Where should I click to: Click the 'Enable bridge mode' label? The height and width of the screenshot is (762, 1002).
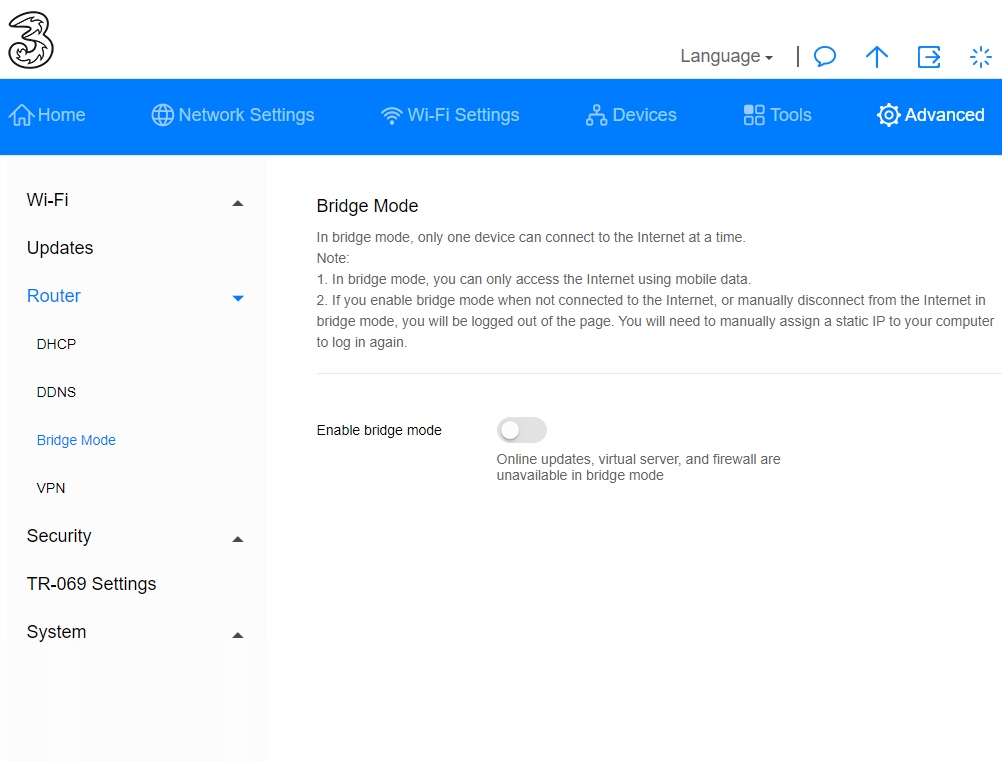pos(379,430)
